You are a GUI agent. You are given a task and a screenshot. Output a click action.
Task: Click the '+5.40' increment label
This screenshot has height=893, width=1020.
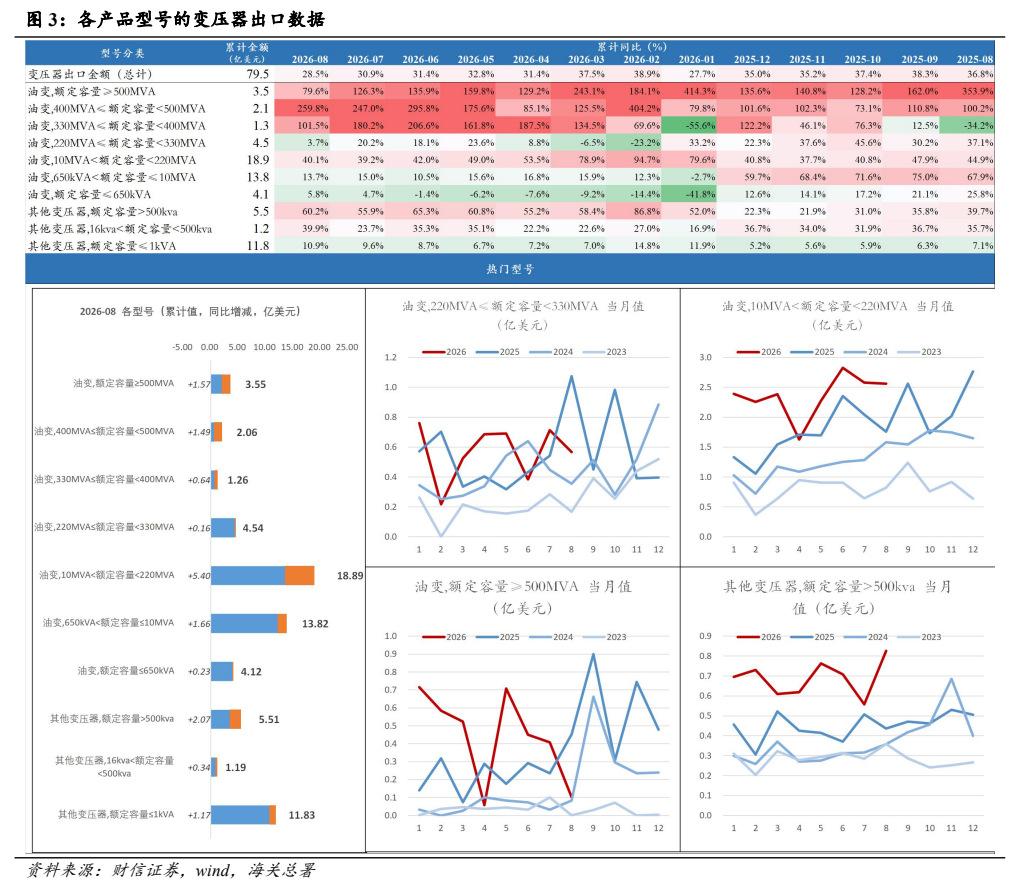coord(198,576)
